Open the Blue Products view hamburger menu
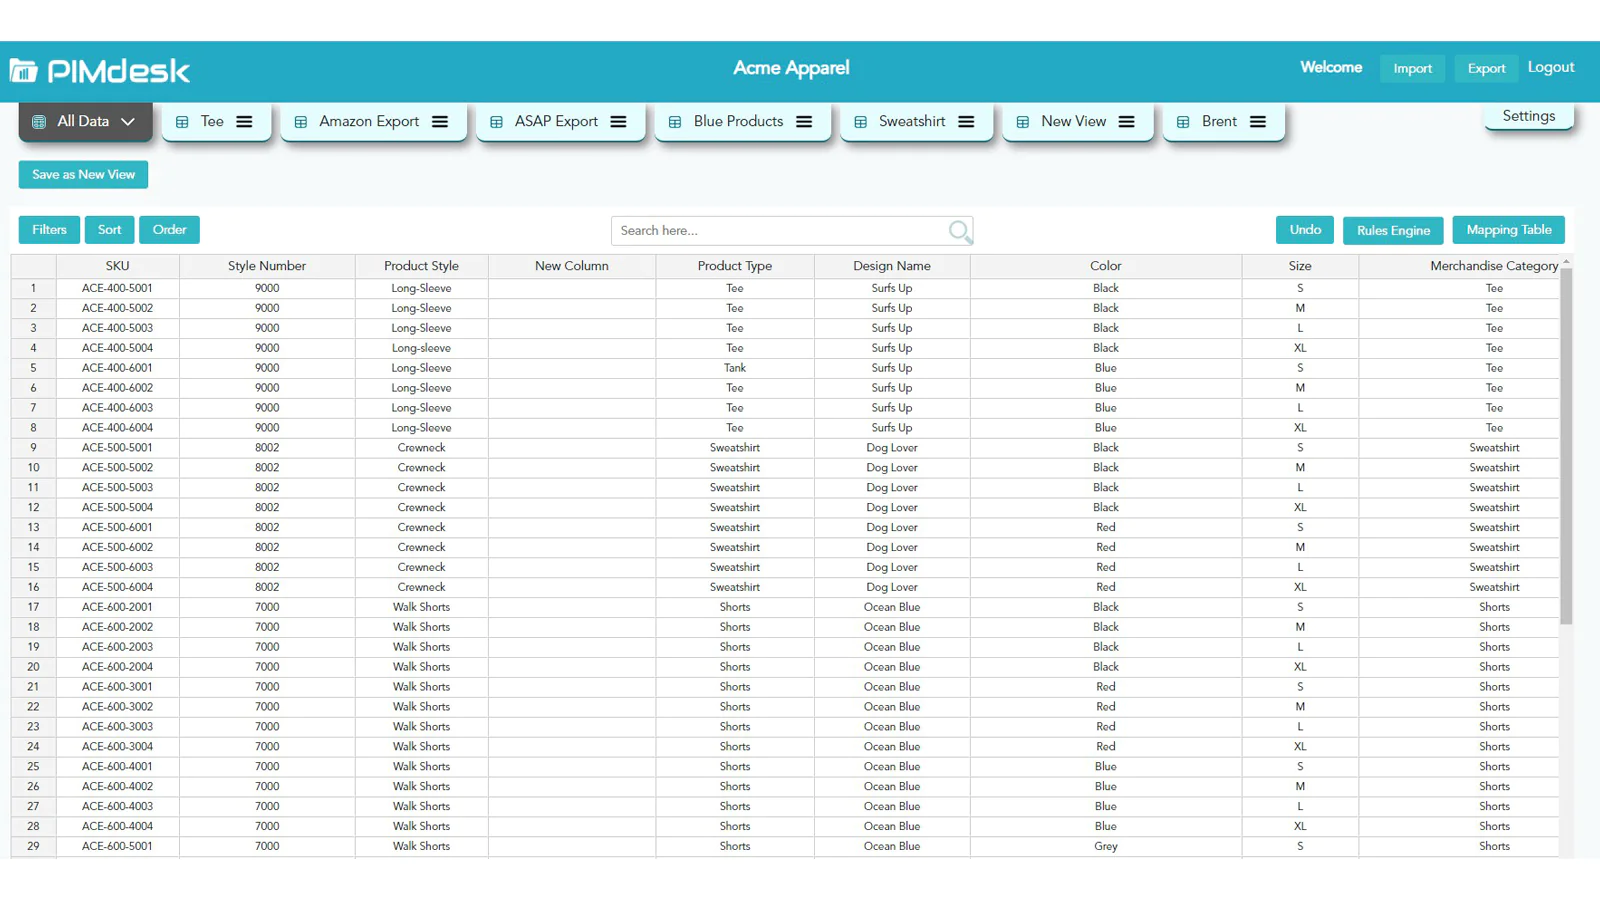 (x=804, y=122)
